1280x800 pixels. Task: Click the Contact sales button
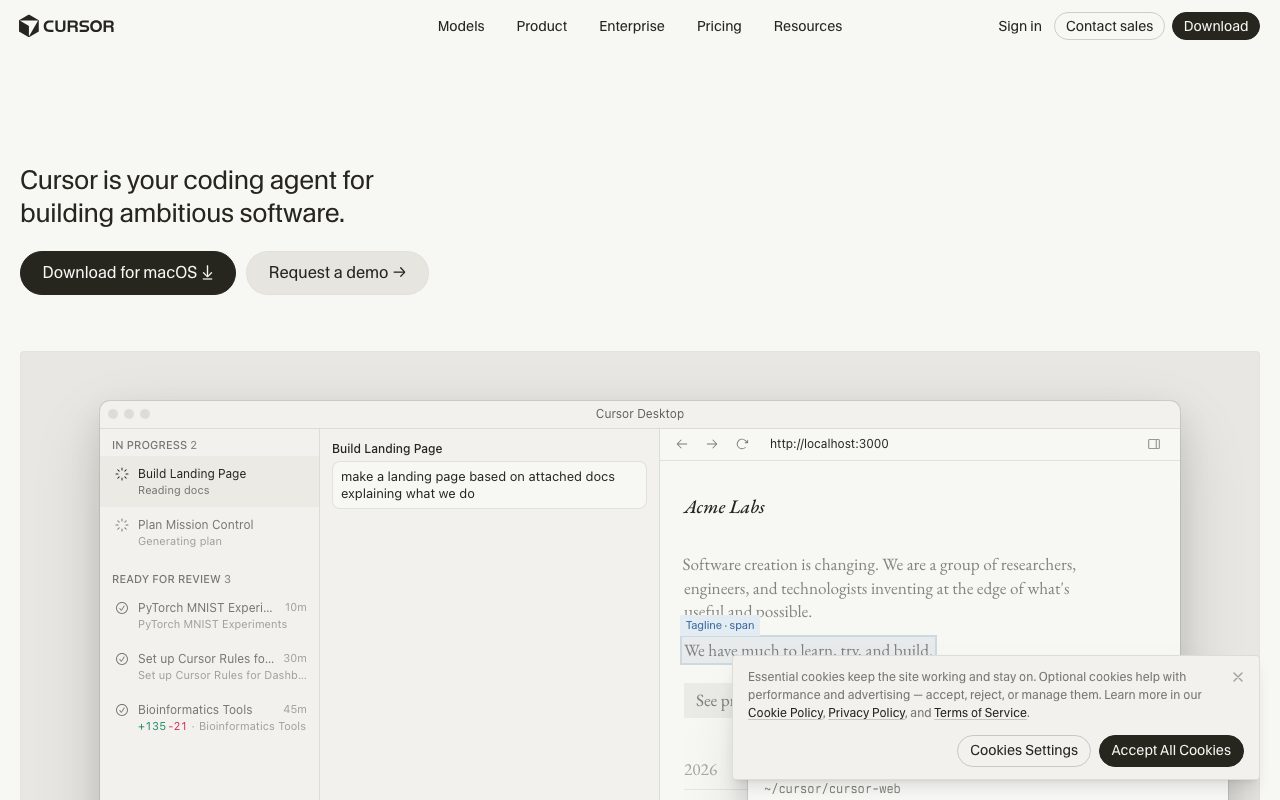(x=1109, y=26)
